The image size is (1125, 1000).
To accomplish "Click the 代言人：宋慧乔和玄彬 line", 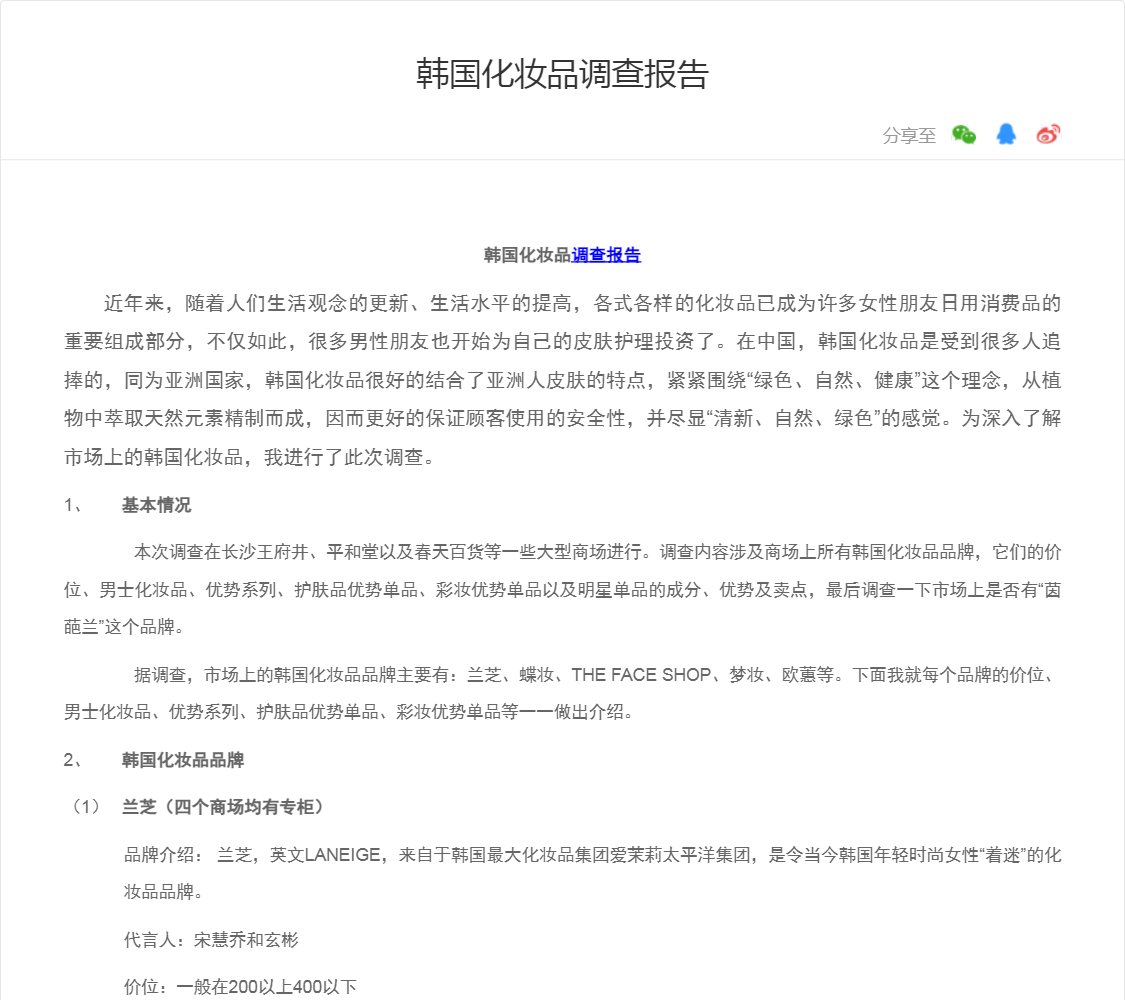I will [211, 940].
